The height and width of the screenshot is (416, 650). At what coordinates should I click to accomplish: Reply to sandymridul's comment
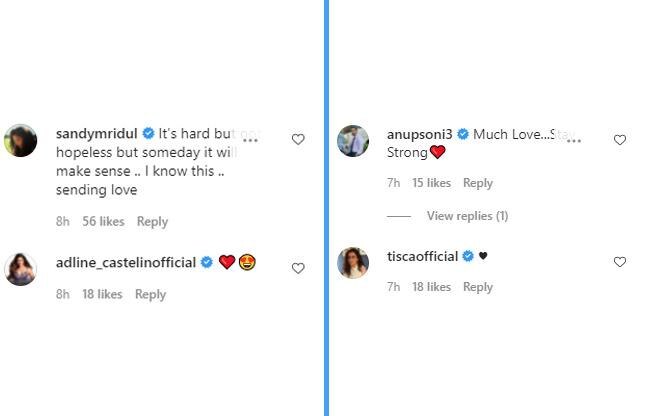pos(152,221)
